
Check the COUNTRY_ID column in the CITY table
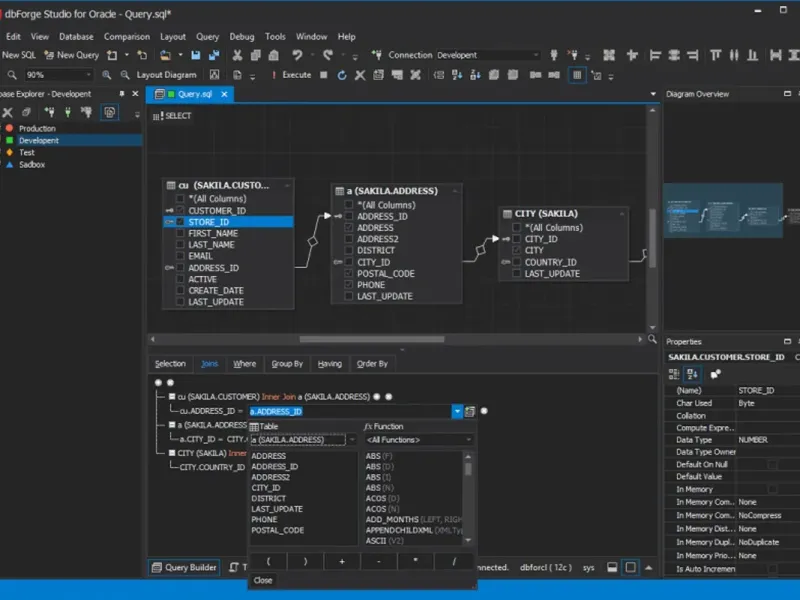(x=516, y=262)
